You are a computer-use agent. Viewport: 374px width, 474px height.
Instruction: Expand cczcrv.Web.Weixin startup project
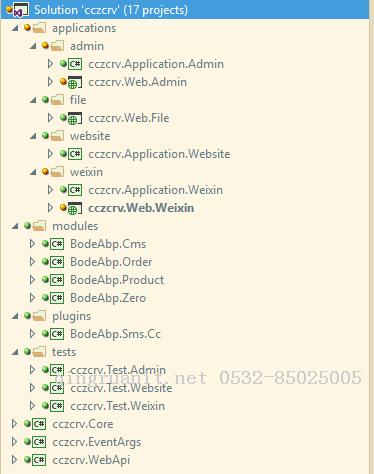pyautogui.click(x=50, y=208)
